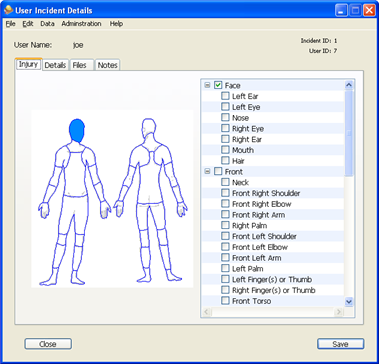Check the Left Eye checkbox

coord(225,107)
